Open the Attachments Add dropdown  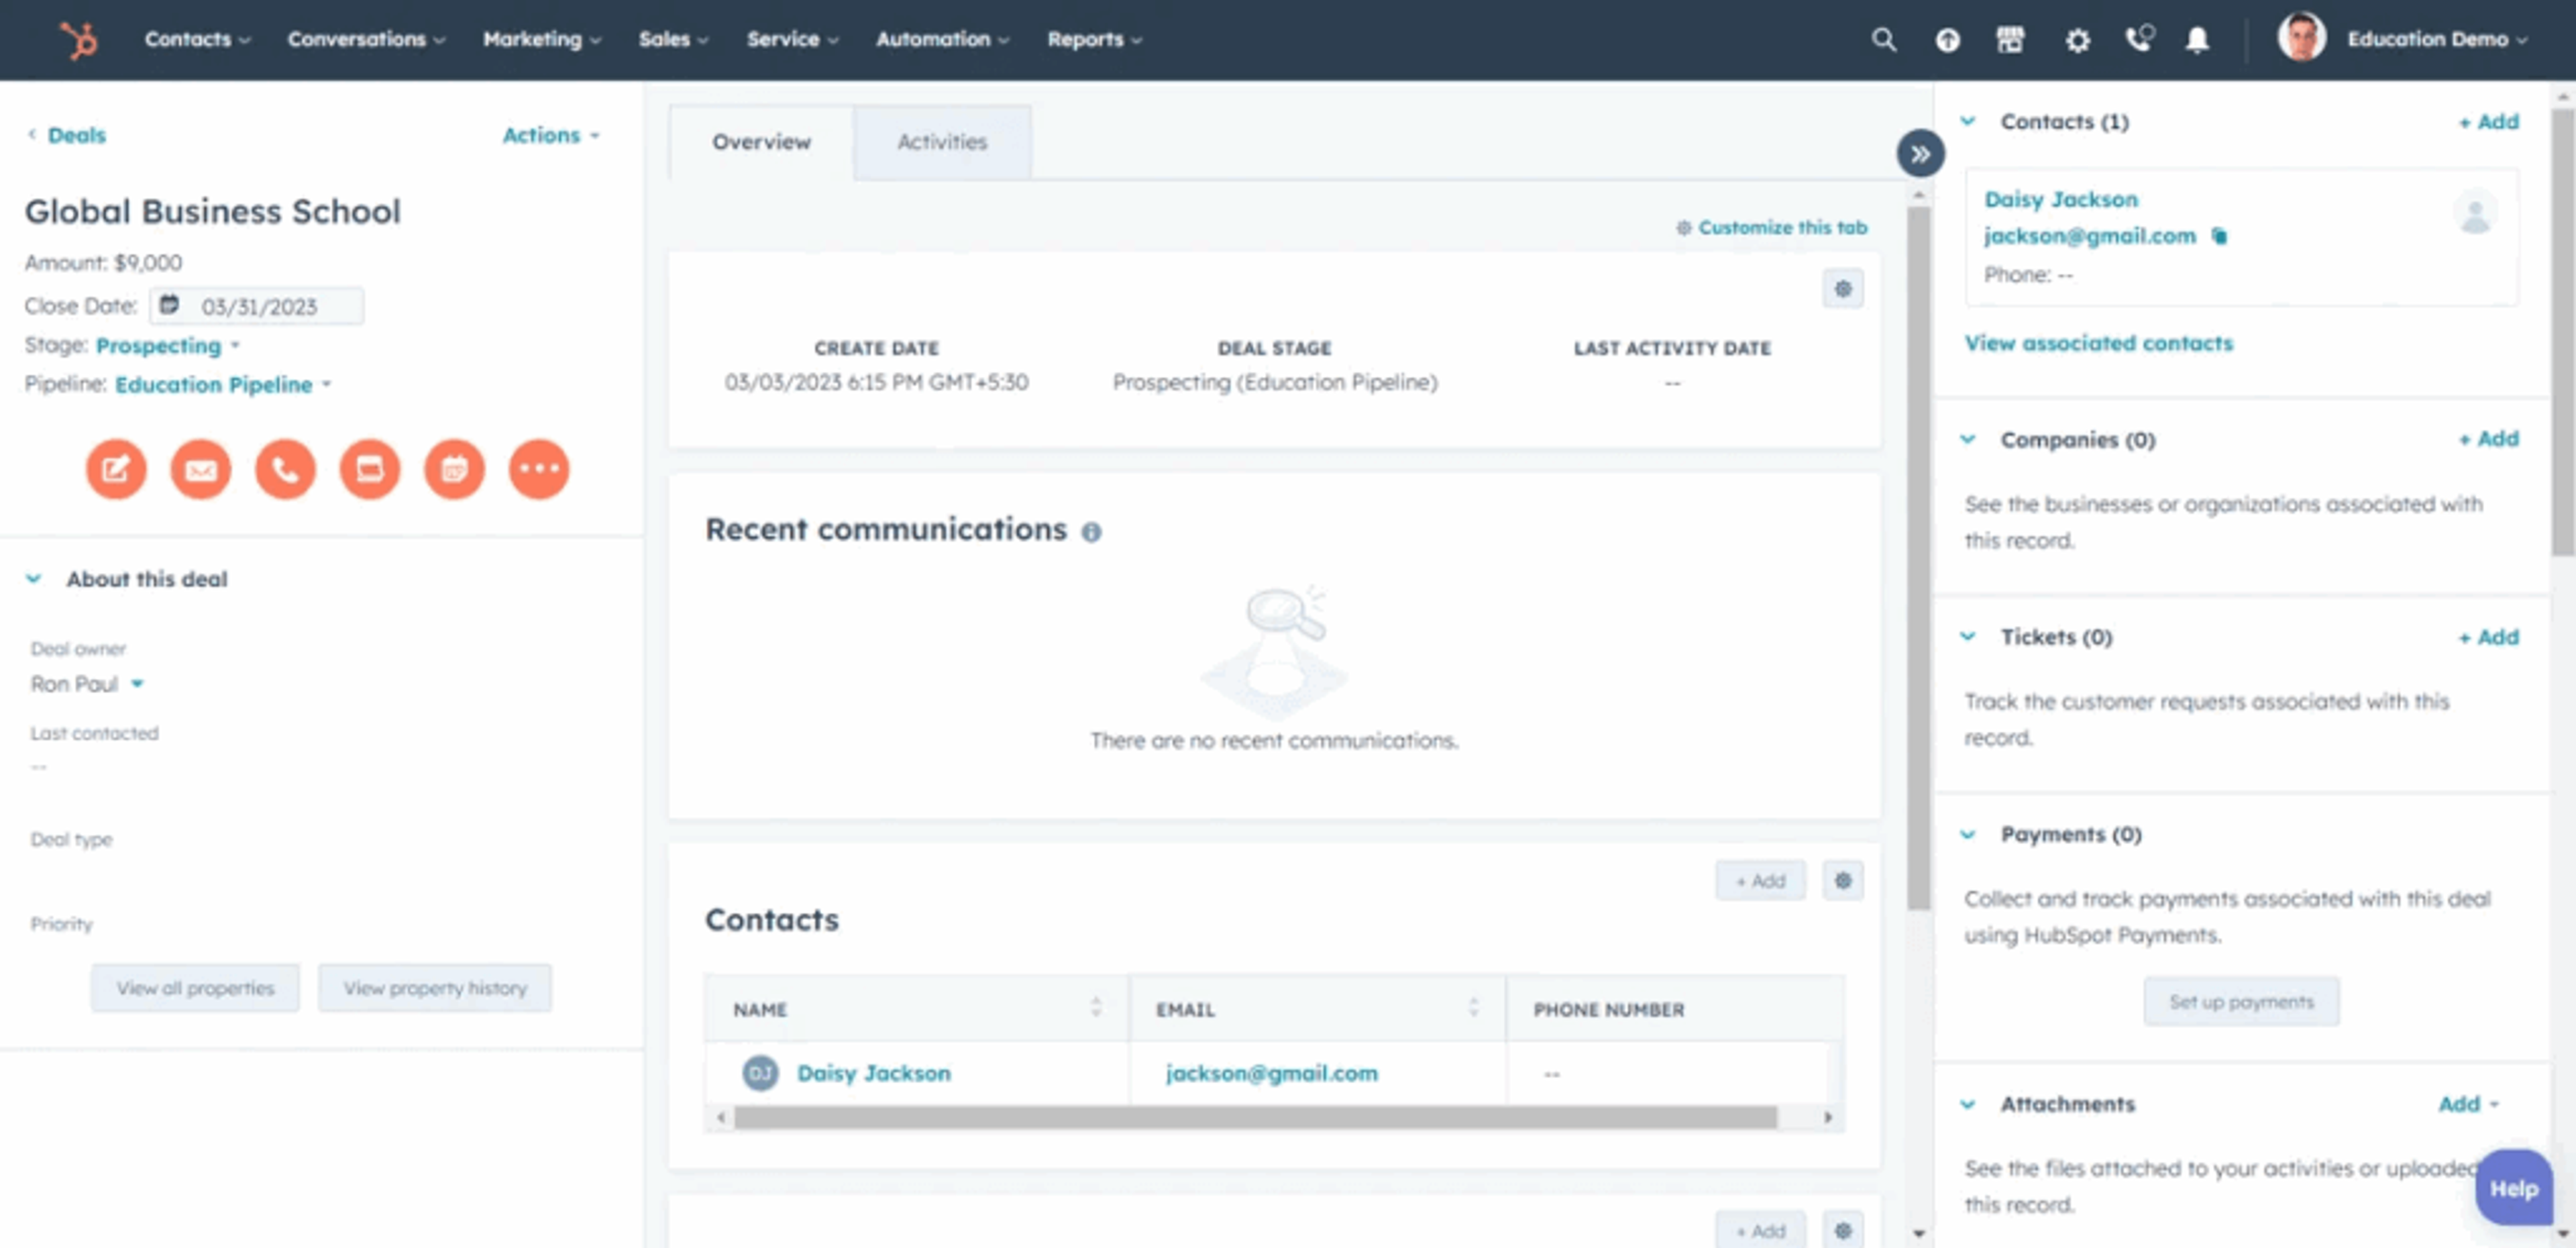tap(2468, 1104)
